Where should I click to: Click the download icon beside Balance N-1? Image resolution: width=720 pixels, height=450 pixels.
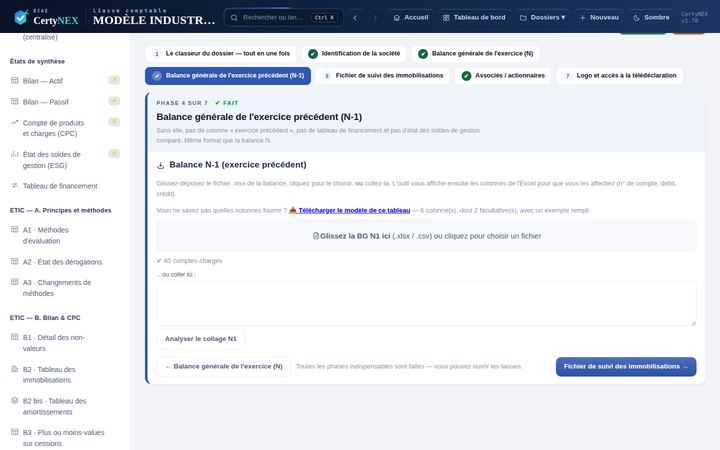[x=161, y=165]
